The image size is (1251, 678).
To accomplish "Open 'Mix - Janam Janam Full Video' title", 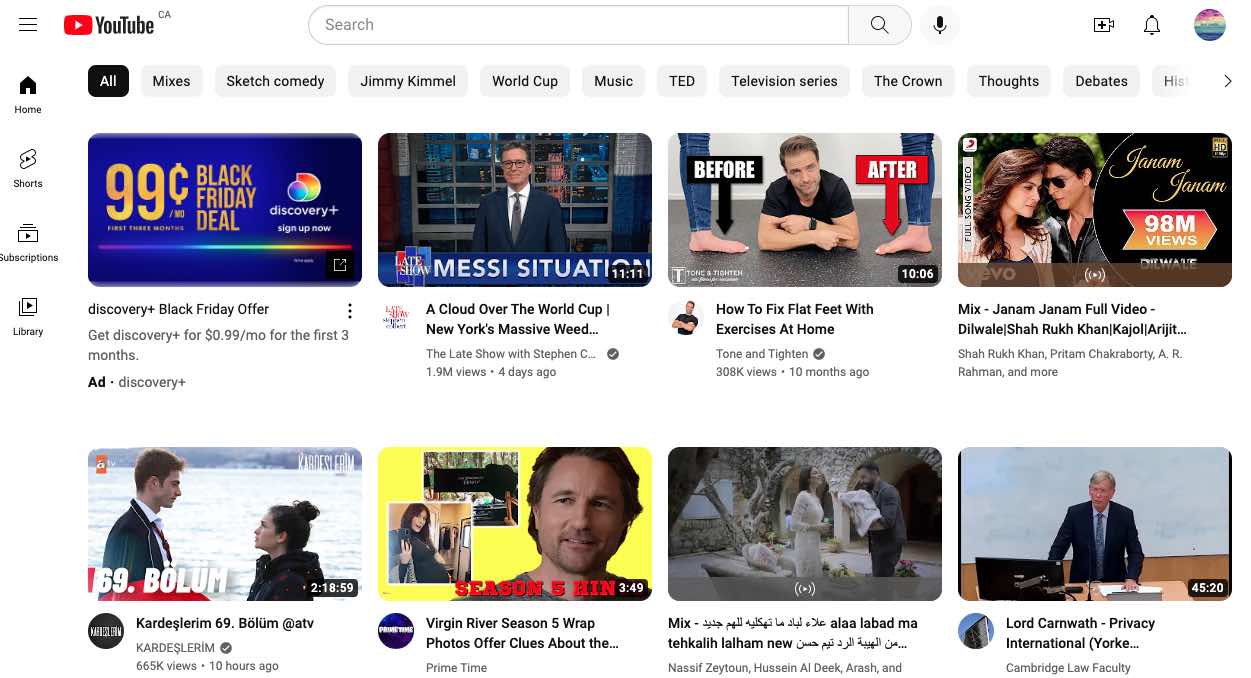I will [1072, 319].
